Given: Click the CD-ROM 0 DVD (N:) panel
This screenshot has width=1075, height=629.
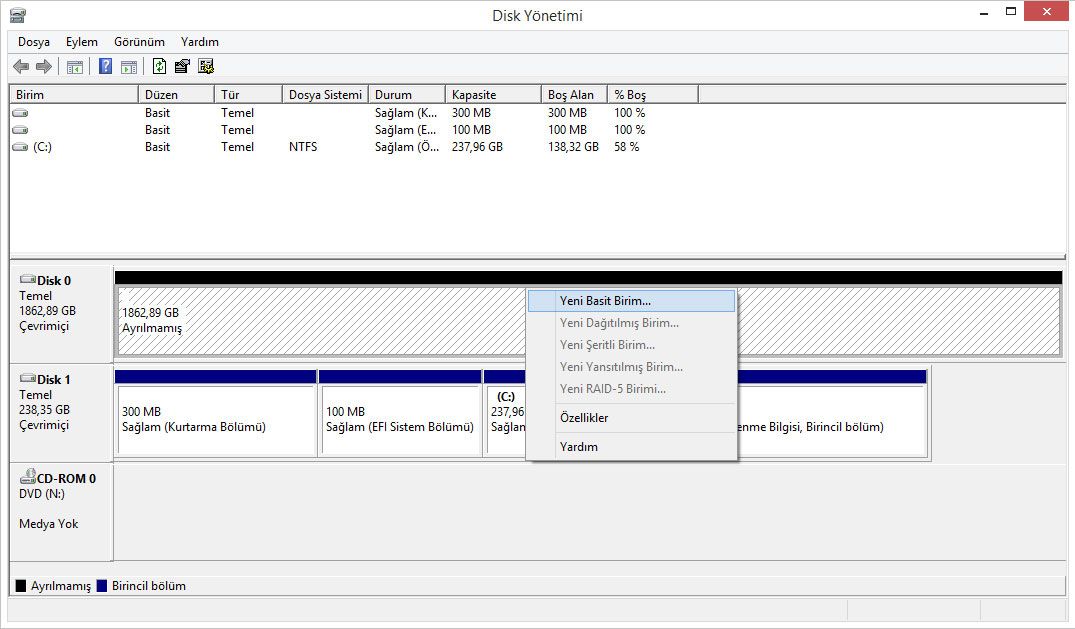Looking at the screenshot, I should click(61, 512).
